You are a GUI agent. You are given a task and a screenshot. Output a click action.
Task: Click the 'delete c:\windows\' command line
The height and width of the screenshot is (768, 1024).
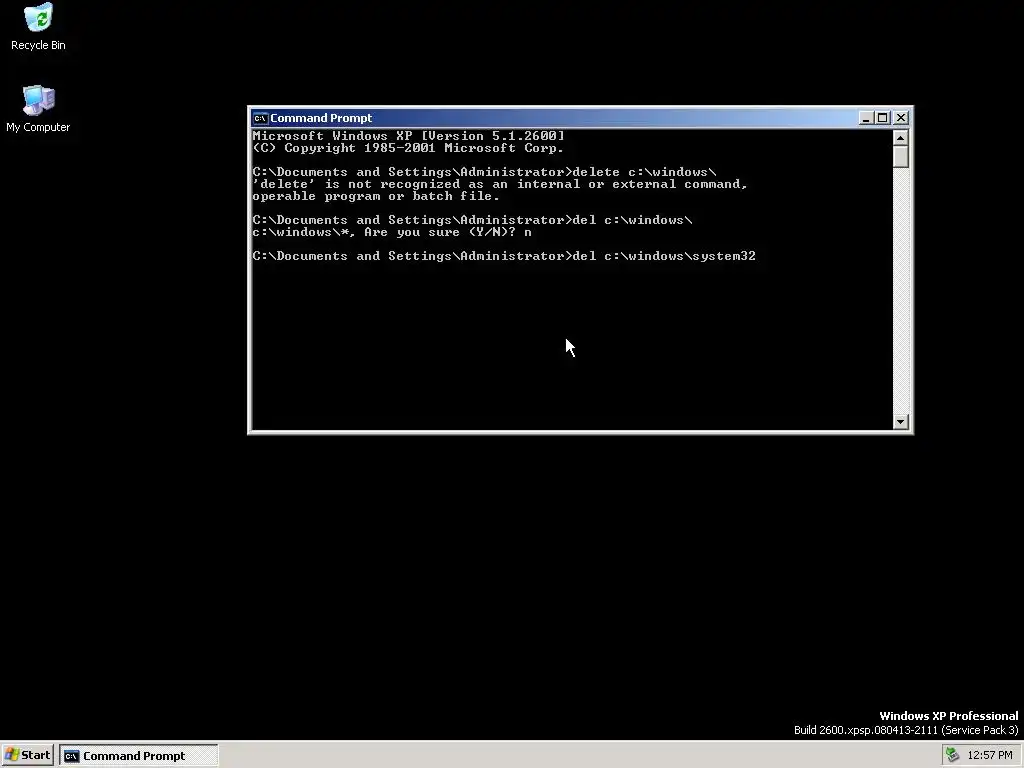485,172
